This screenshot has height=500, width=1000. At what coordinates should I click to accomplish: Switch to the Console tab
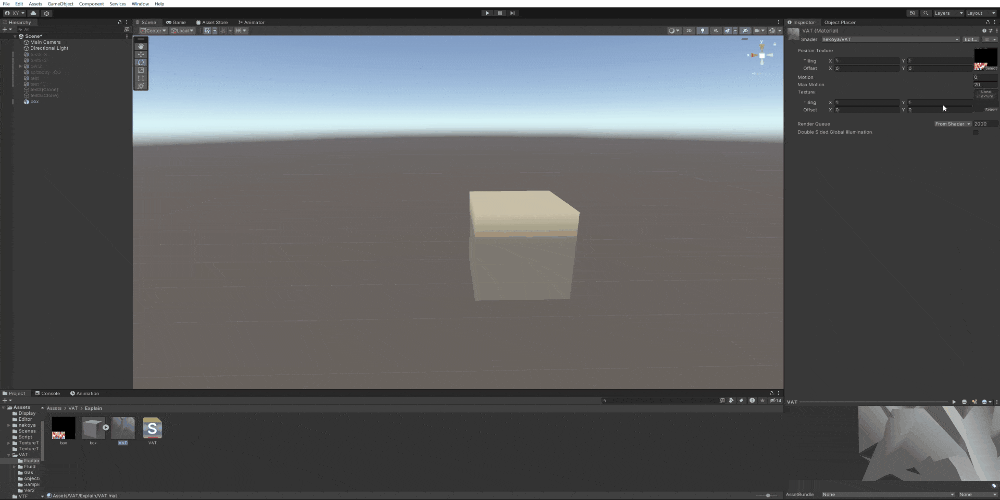[x=48, y=393]
